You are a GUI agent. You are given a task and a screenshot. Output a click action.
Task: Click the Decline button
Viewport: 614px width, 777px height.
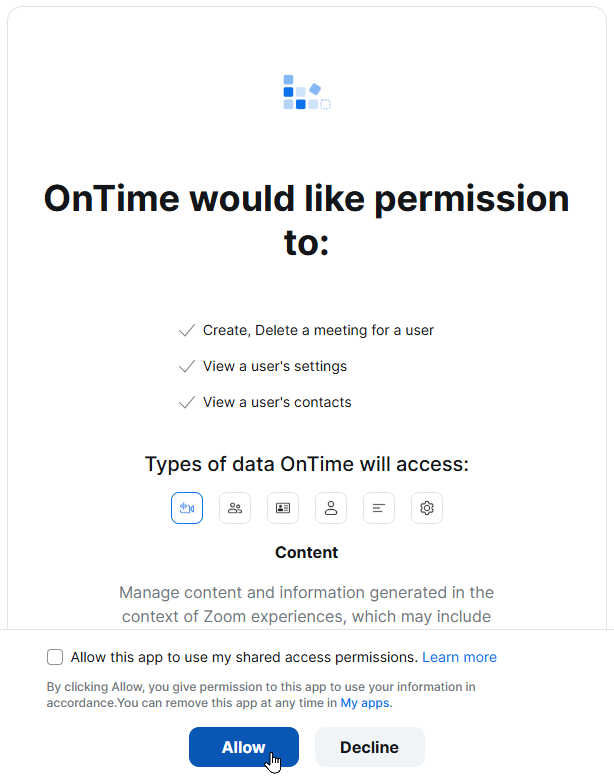point(370,747)
